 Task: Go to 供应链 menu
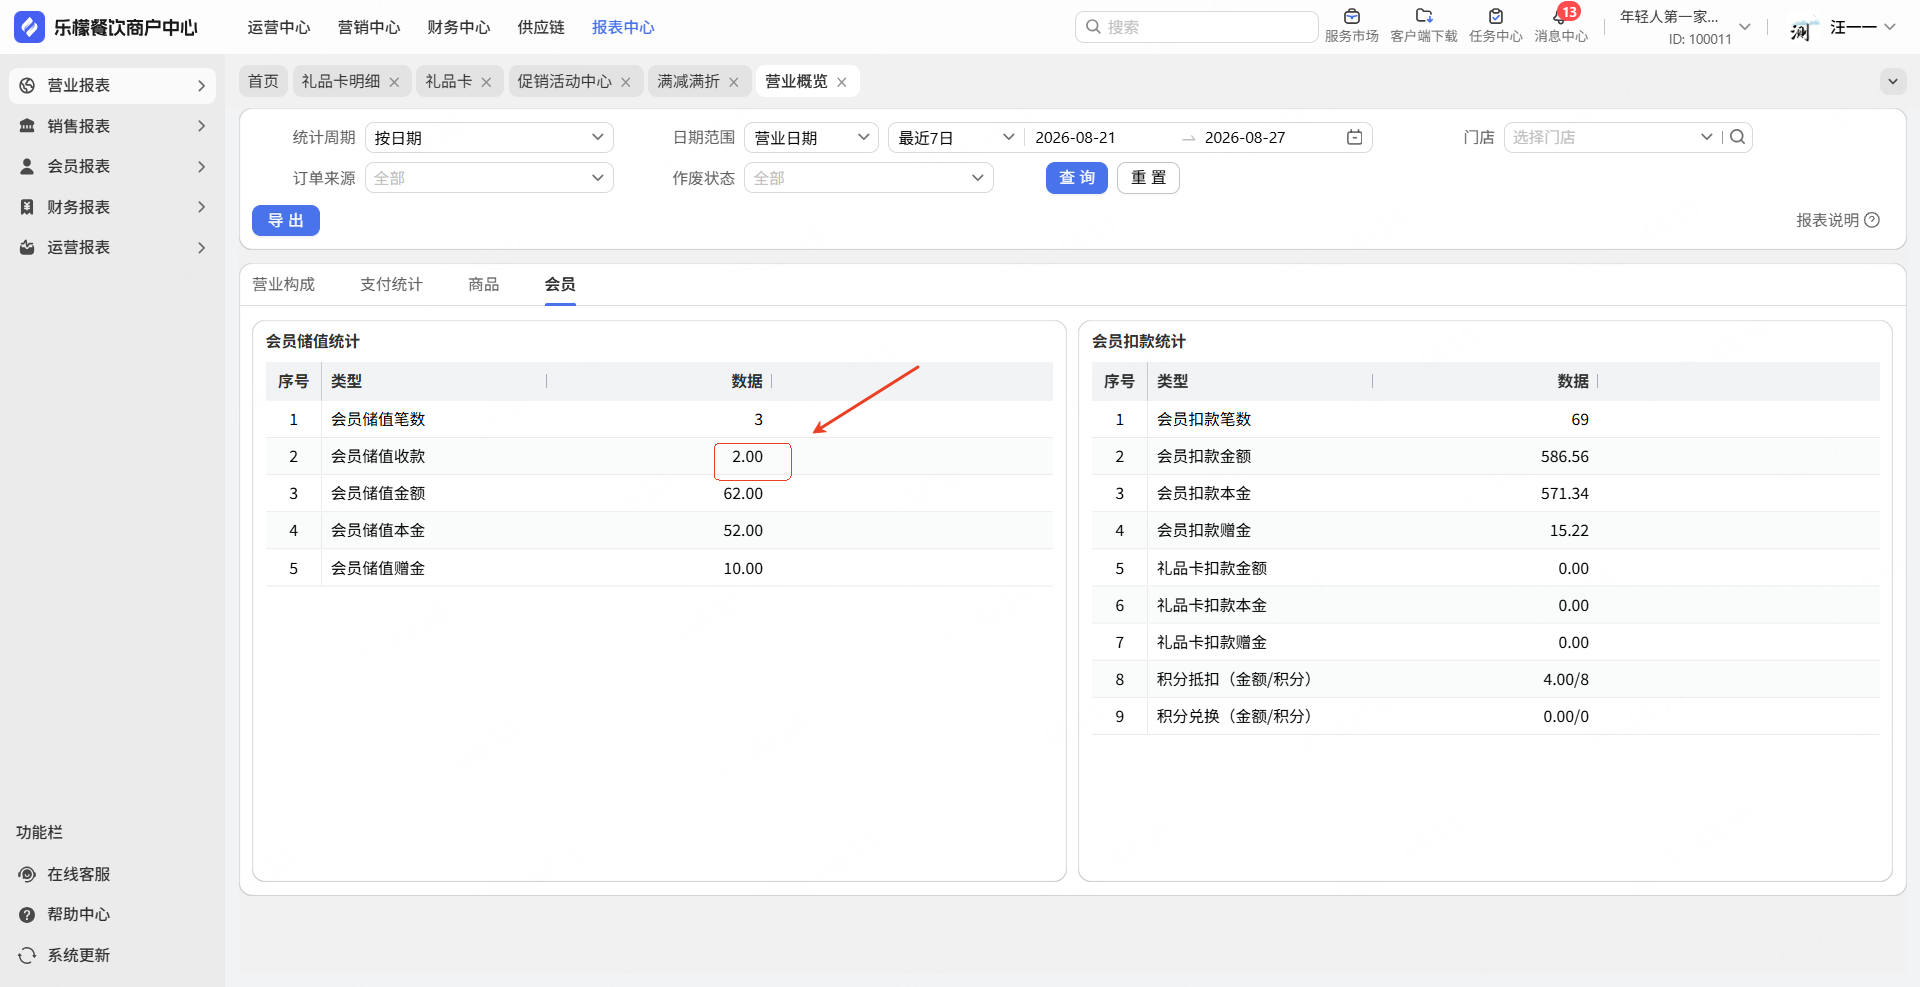coord(541,27)
